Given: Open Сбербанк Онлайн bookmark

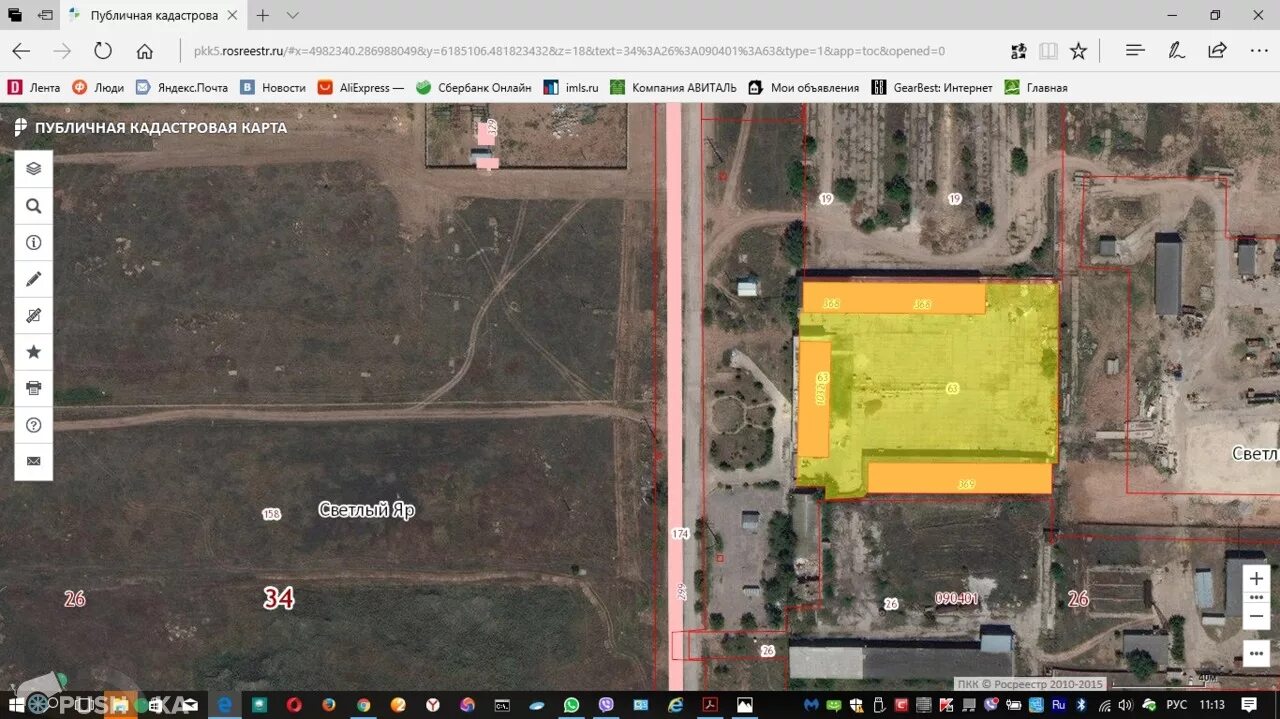Looking at the screenshot, I should click(474, 88).
